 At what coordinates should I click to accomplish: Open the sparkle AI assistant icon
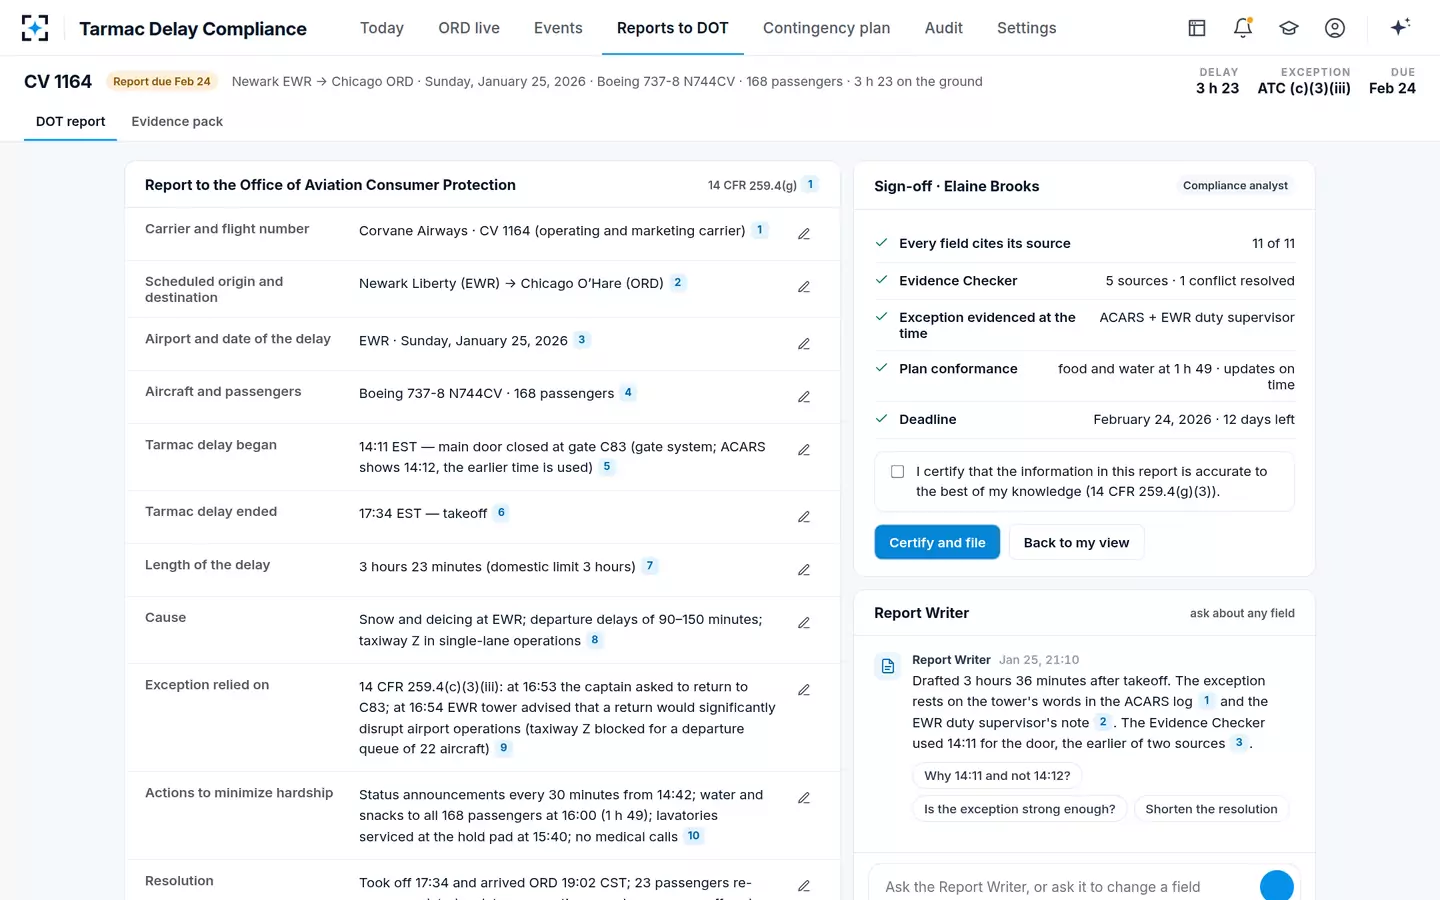click(1400, 27)
